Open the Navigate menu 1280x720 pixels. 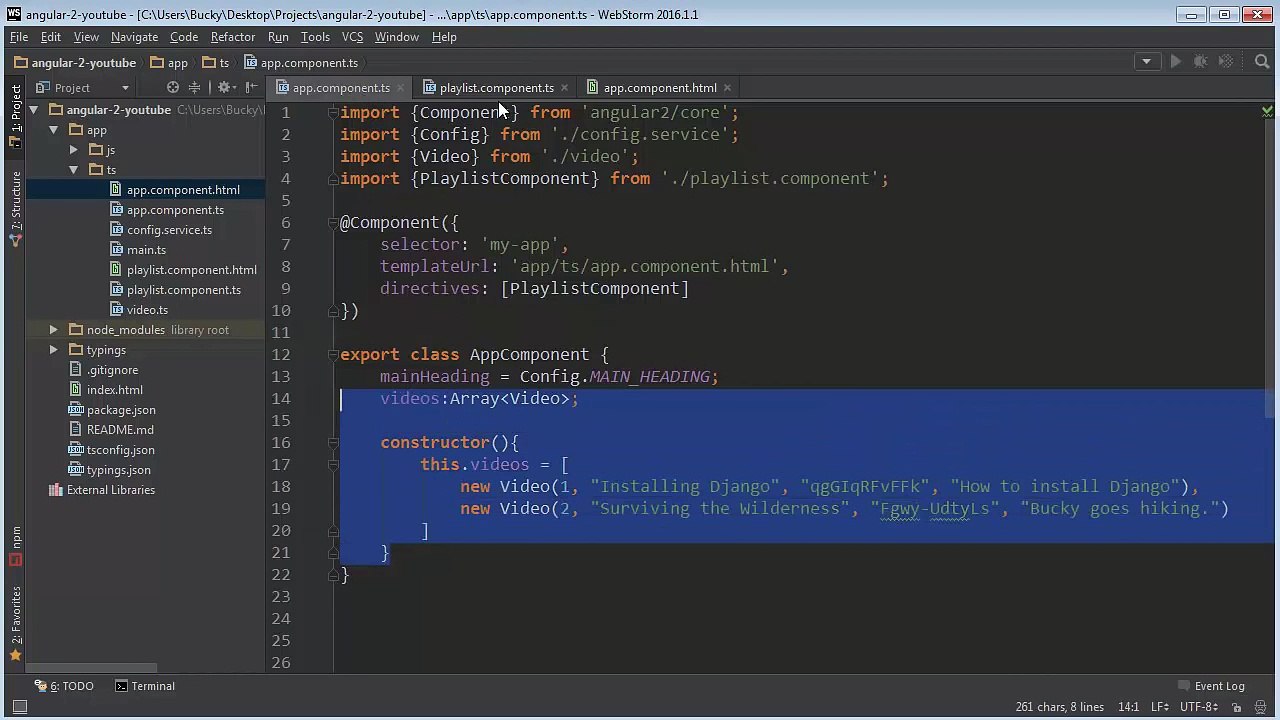coord(134,37)
